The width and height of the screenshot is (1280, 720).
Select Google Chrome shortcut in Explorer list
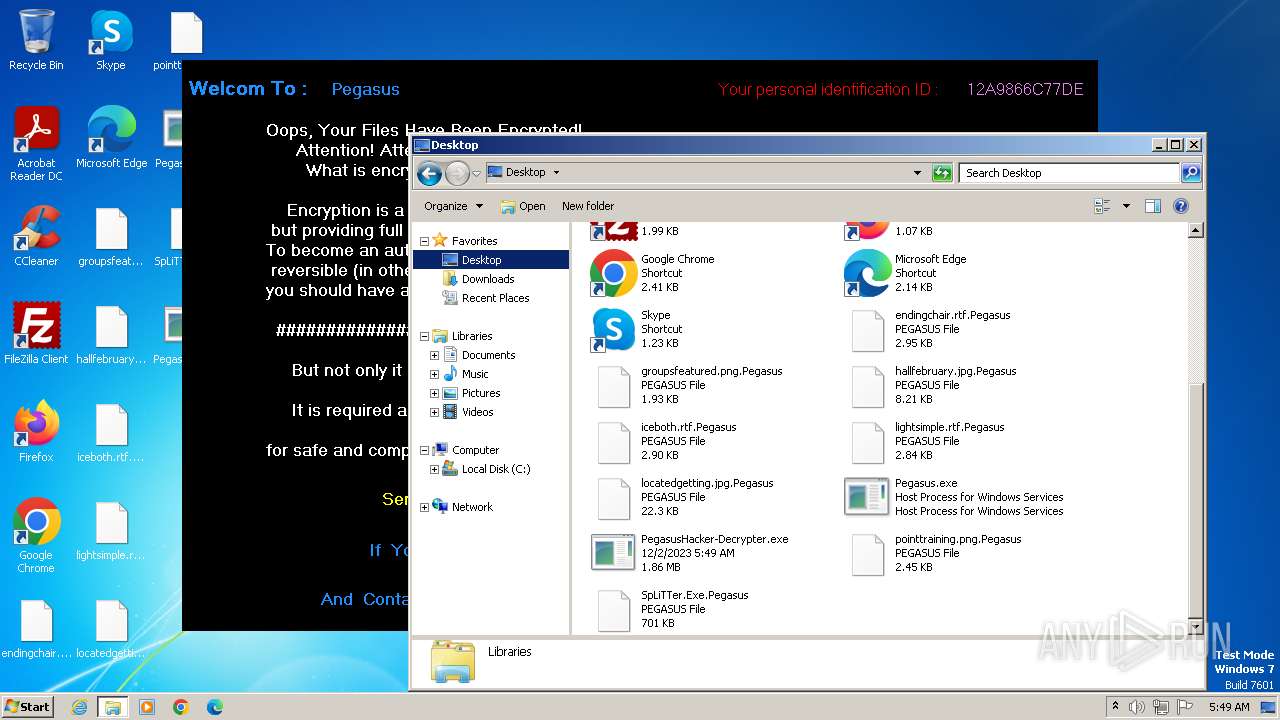coord(651,273)
